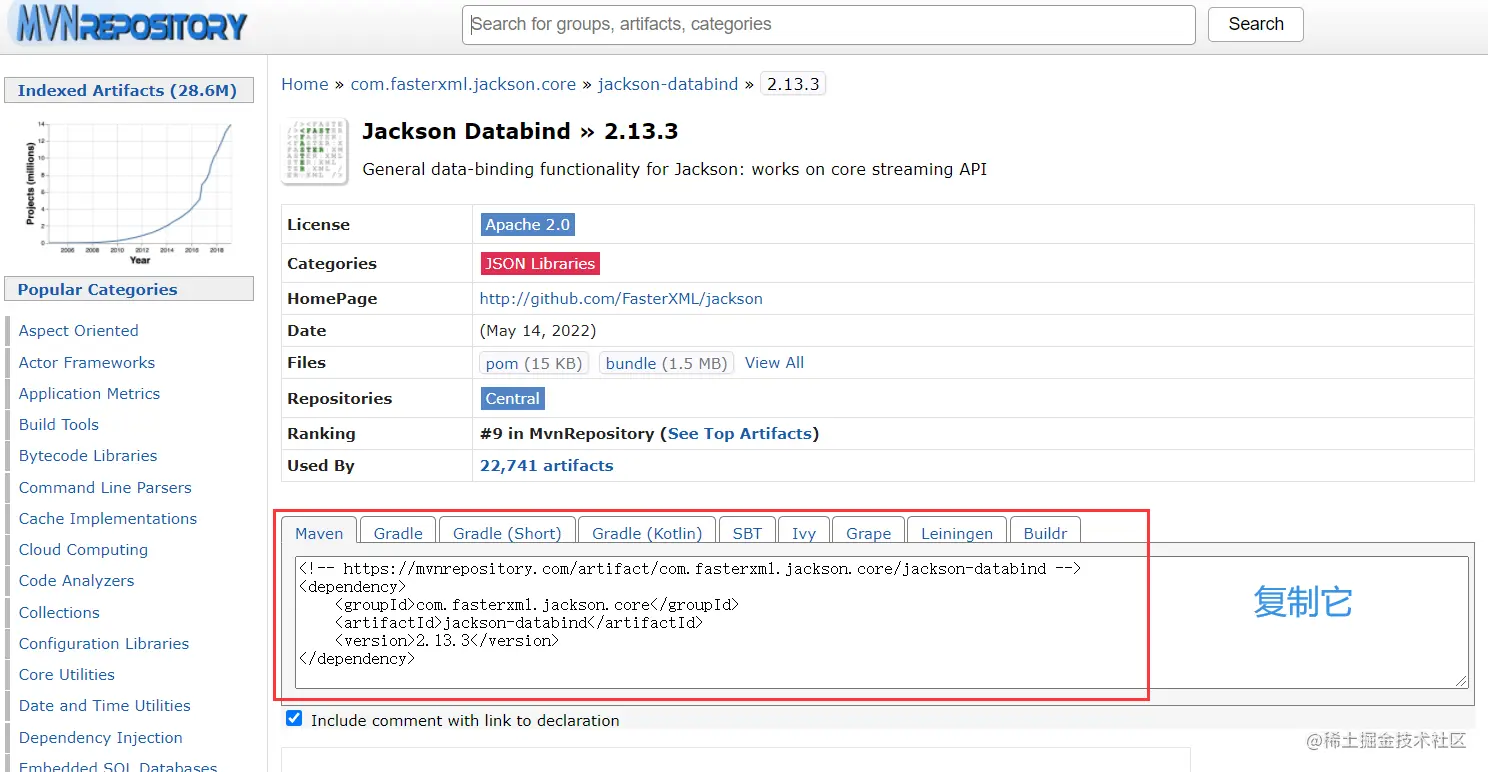This screenshot has height=772, width=1488.
Task: Click the 2.13.3 version breadcrumb
Action: [x=793, y=84]
